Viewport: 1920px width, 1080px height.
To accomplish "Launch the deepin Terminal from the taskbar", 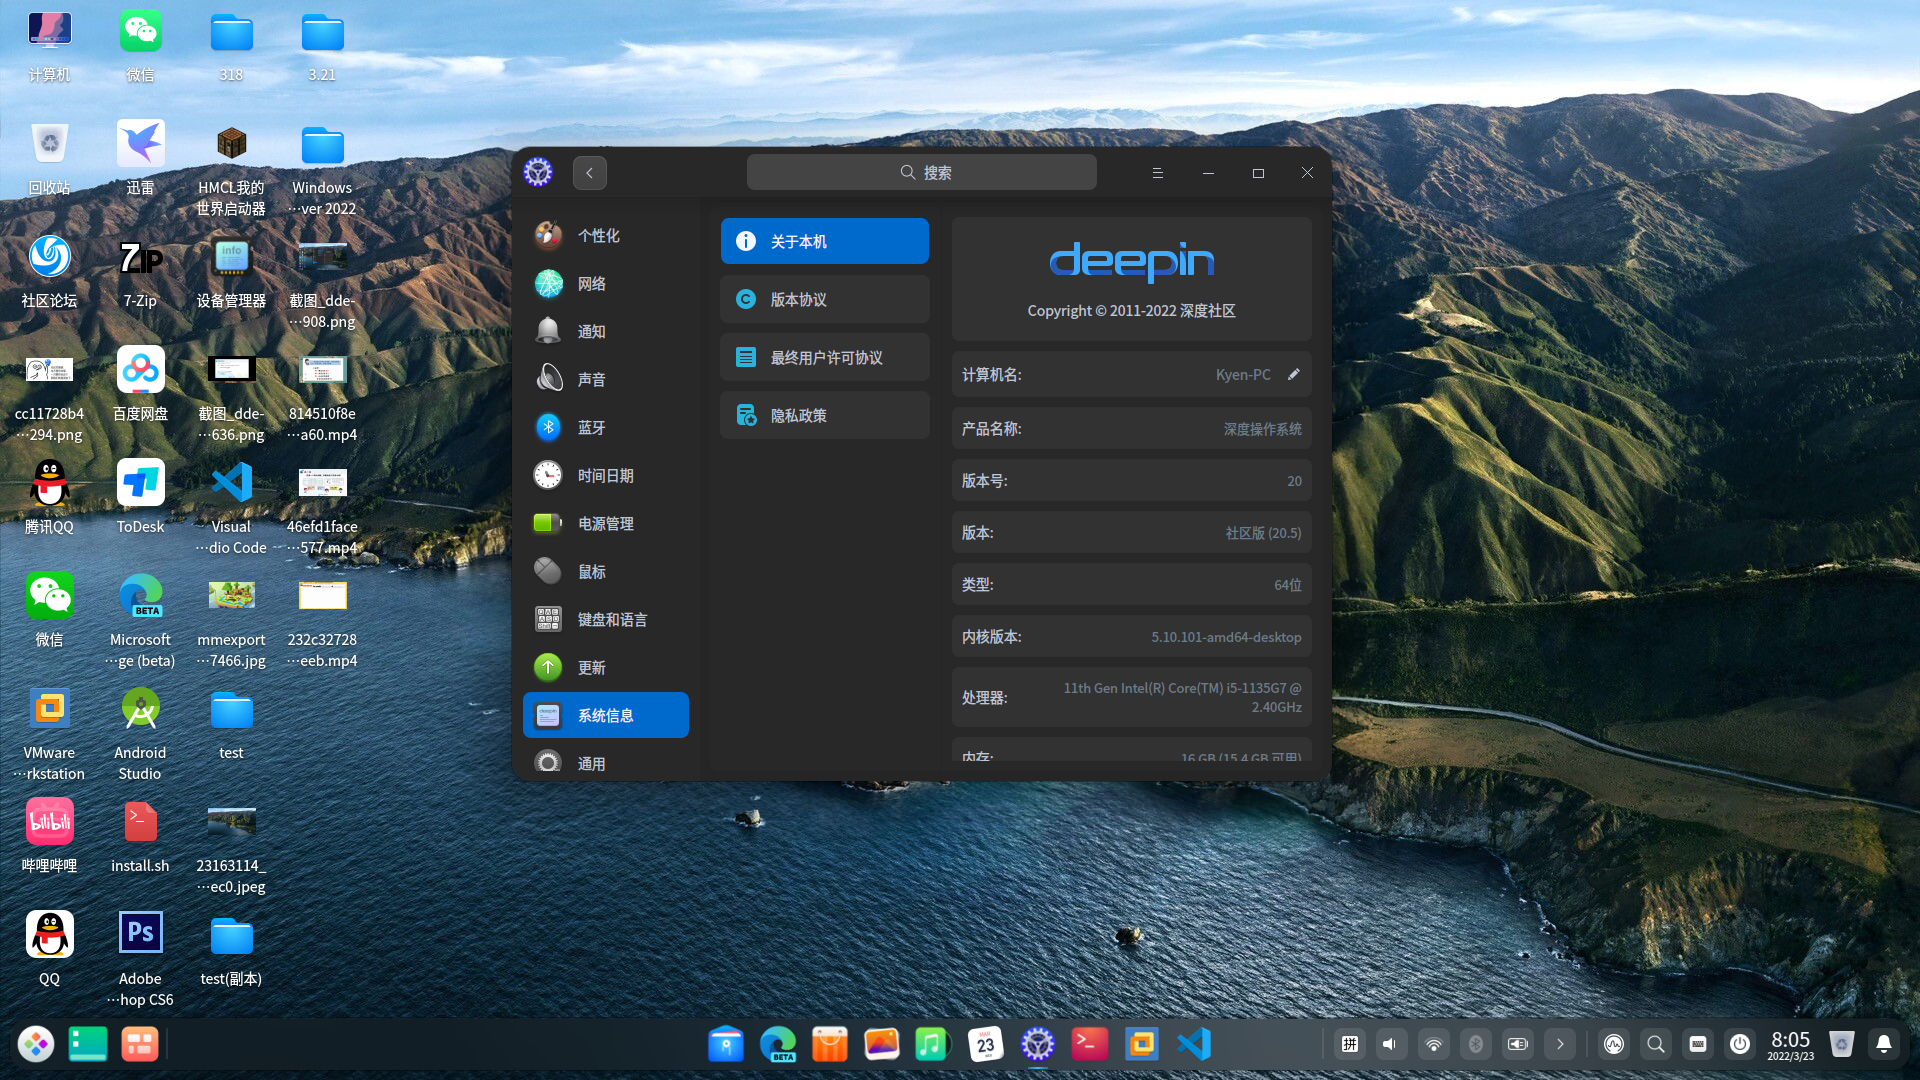I will point(1089,1044).
